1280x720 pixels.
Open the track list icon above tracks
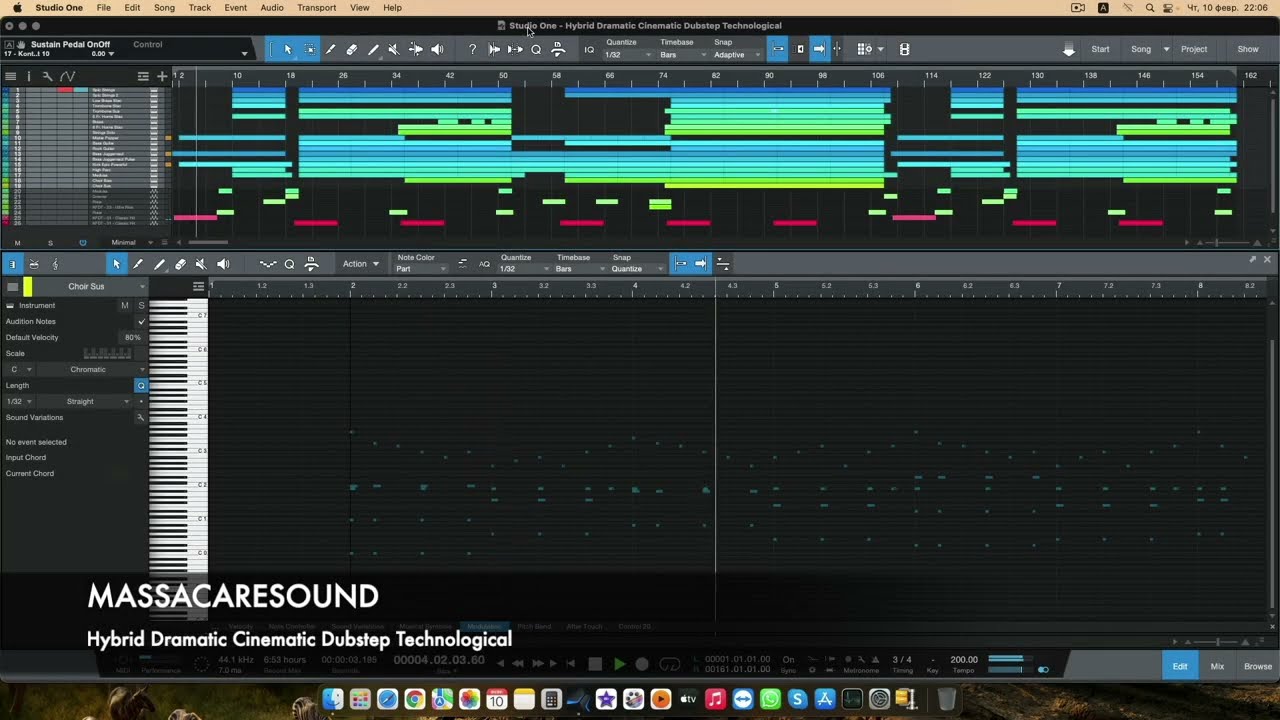click(10, 76)
